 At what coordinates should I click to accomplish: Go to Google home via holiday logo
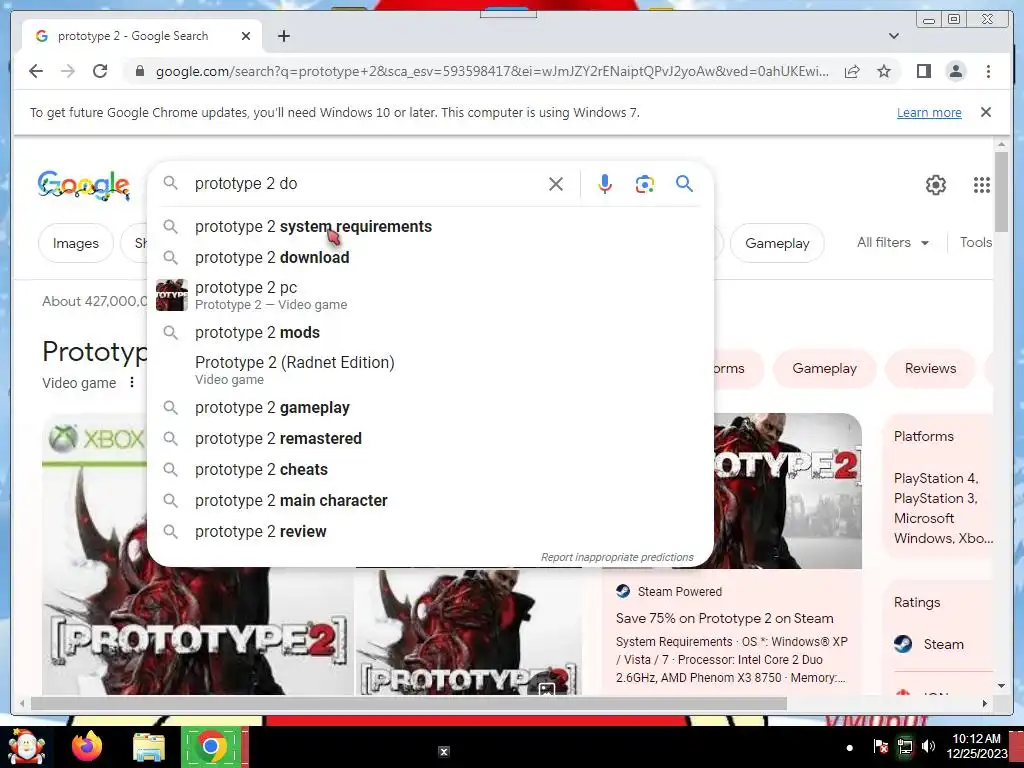tap(84, 185)
